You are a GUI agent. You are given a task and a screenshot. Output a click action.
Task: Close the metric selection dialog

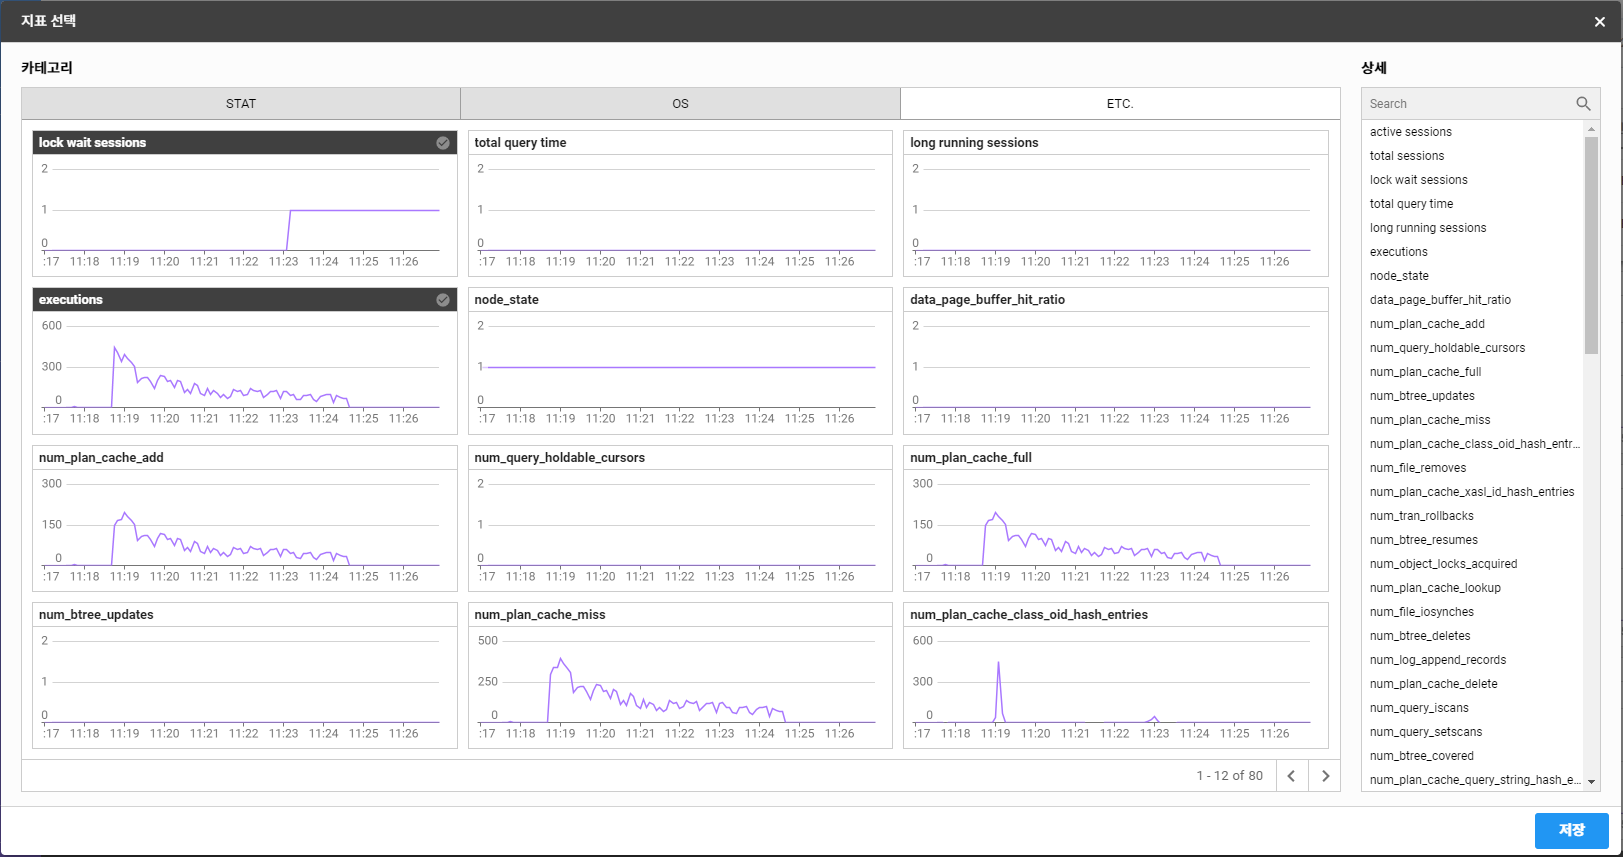(x=1599, y=22)
